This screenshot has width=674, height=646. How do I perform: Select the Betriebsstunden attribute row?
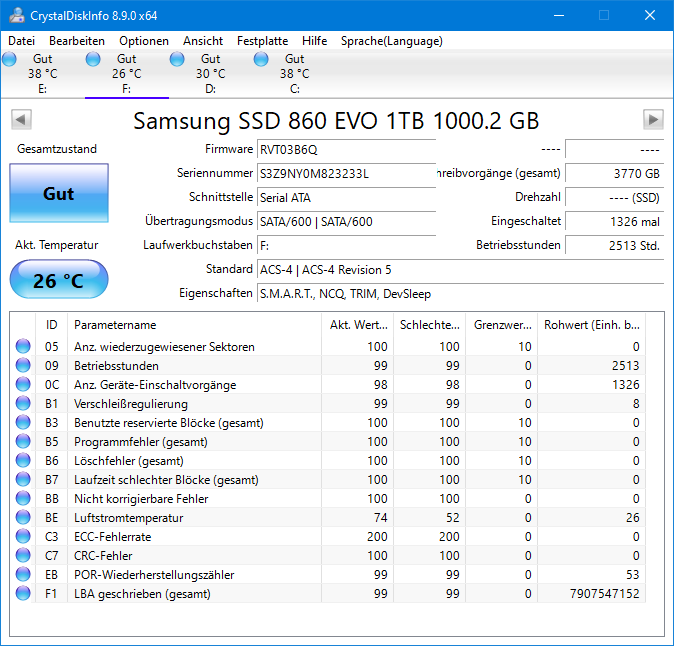327,366
